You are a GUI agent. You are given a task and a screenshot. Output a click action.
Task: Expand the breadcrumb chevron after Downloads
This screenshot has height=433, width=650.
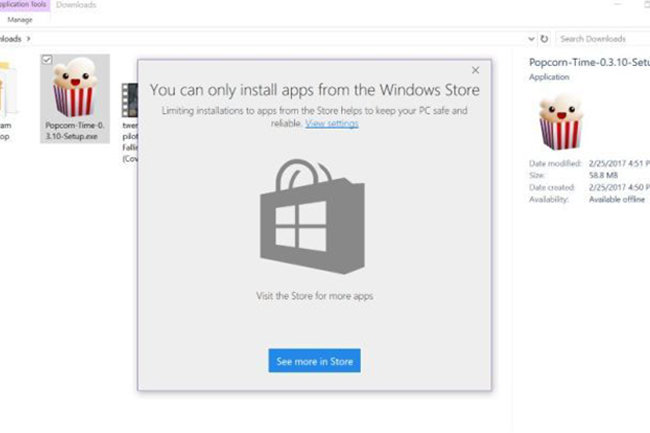click(29, 39)
